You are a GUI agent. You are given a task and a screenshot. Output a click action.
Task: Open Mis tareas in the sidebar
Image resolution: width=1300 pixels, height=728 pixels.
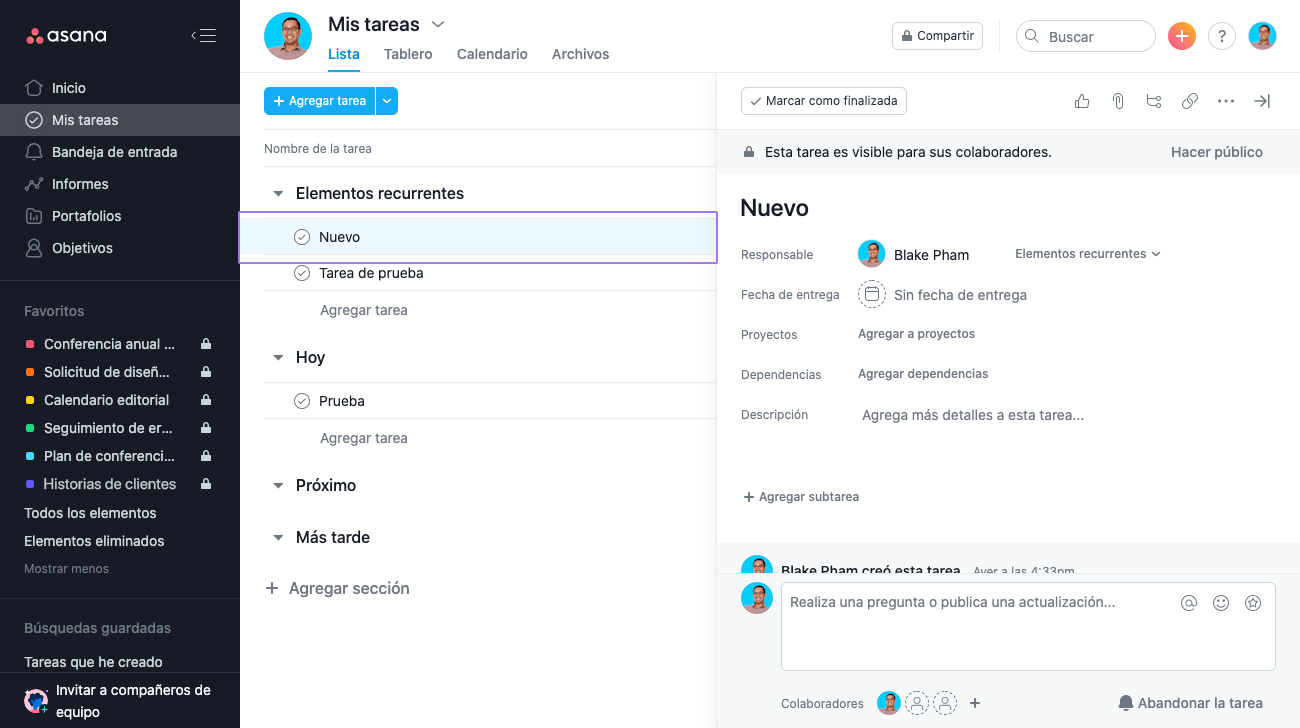[x=120, y=120]
